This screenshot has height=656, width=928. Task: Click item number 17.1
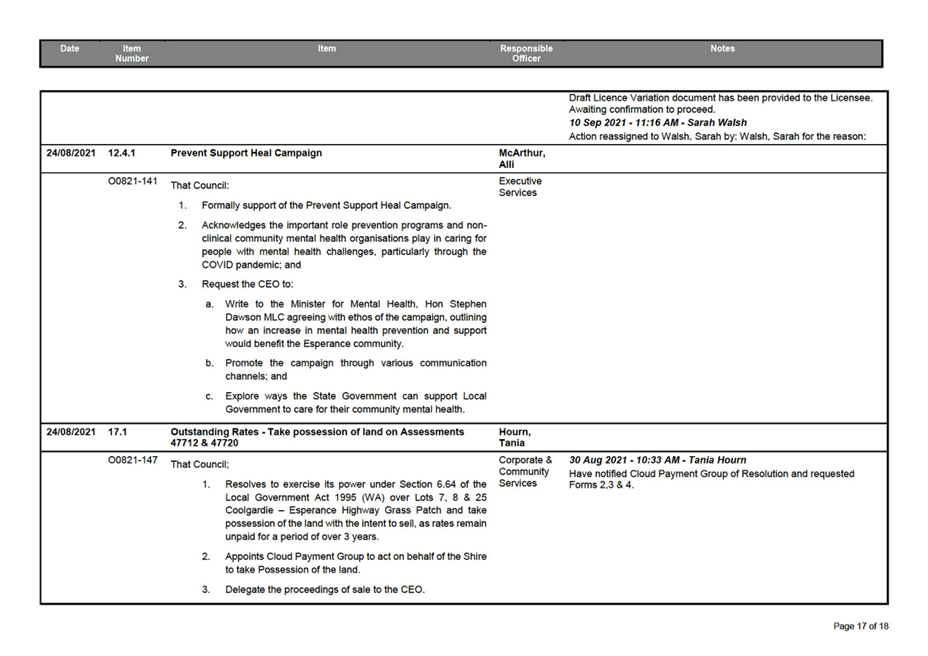coord(118,431)
